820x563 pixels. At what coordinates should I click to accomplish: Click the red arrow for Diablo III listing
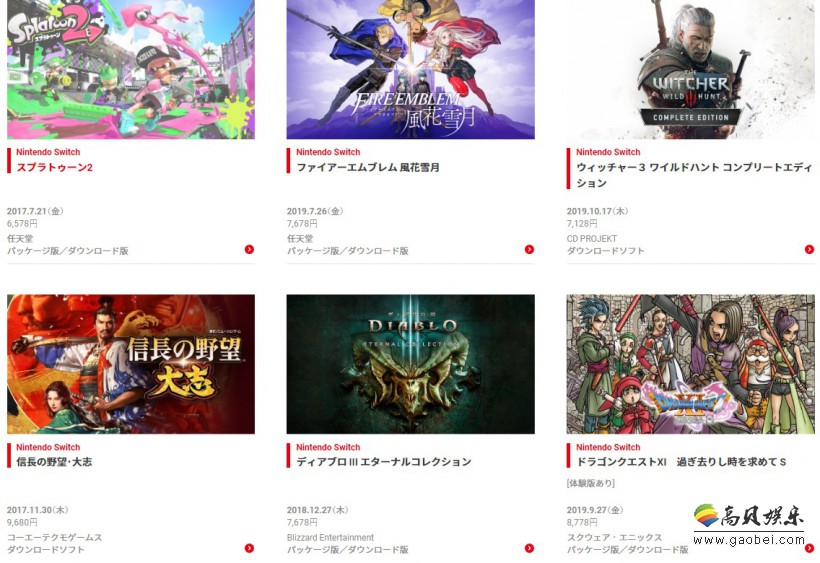[529, 548]
